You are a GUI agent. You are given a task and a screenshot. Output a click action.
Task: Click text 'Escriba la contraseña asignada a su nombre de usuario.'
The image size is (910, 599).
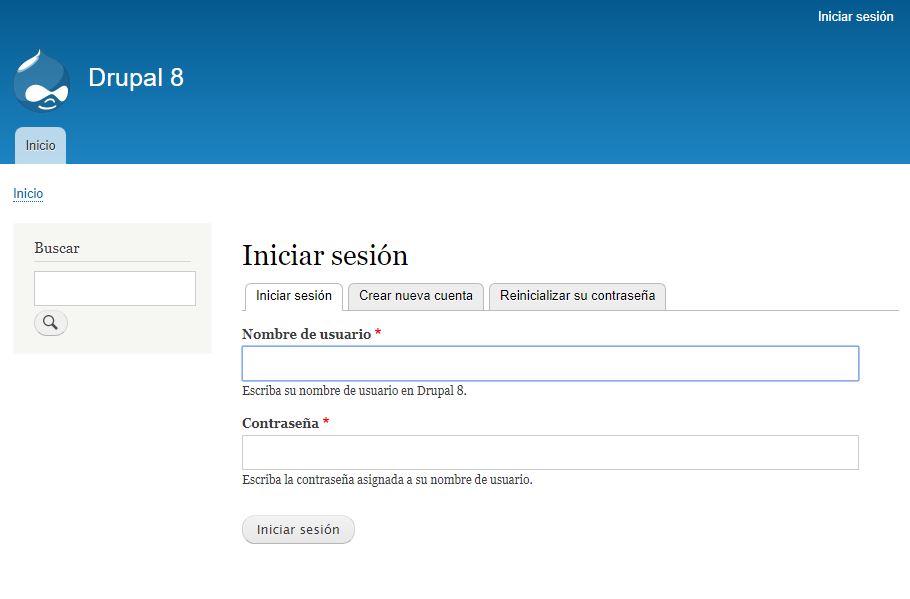[387, 480]
